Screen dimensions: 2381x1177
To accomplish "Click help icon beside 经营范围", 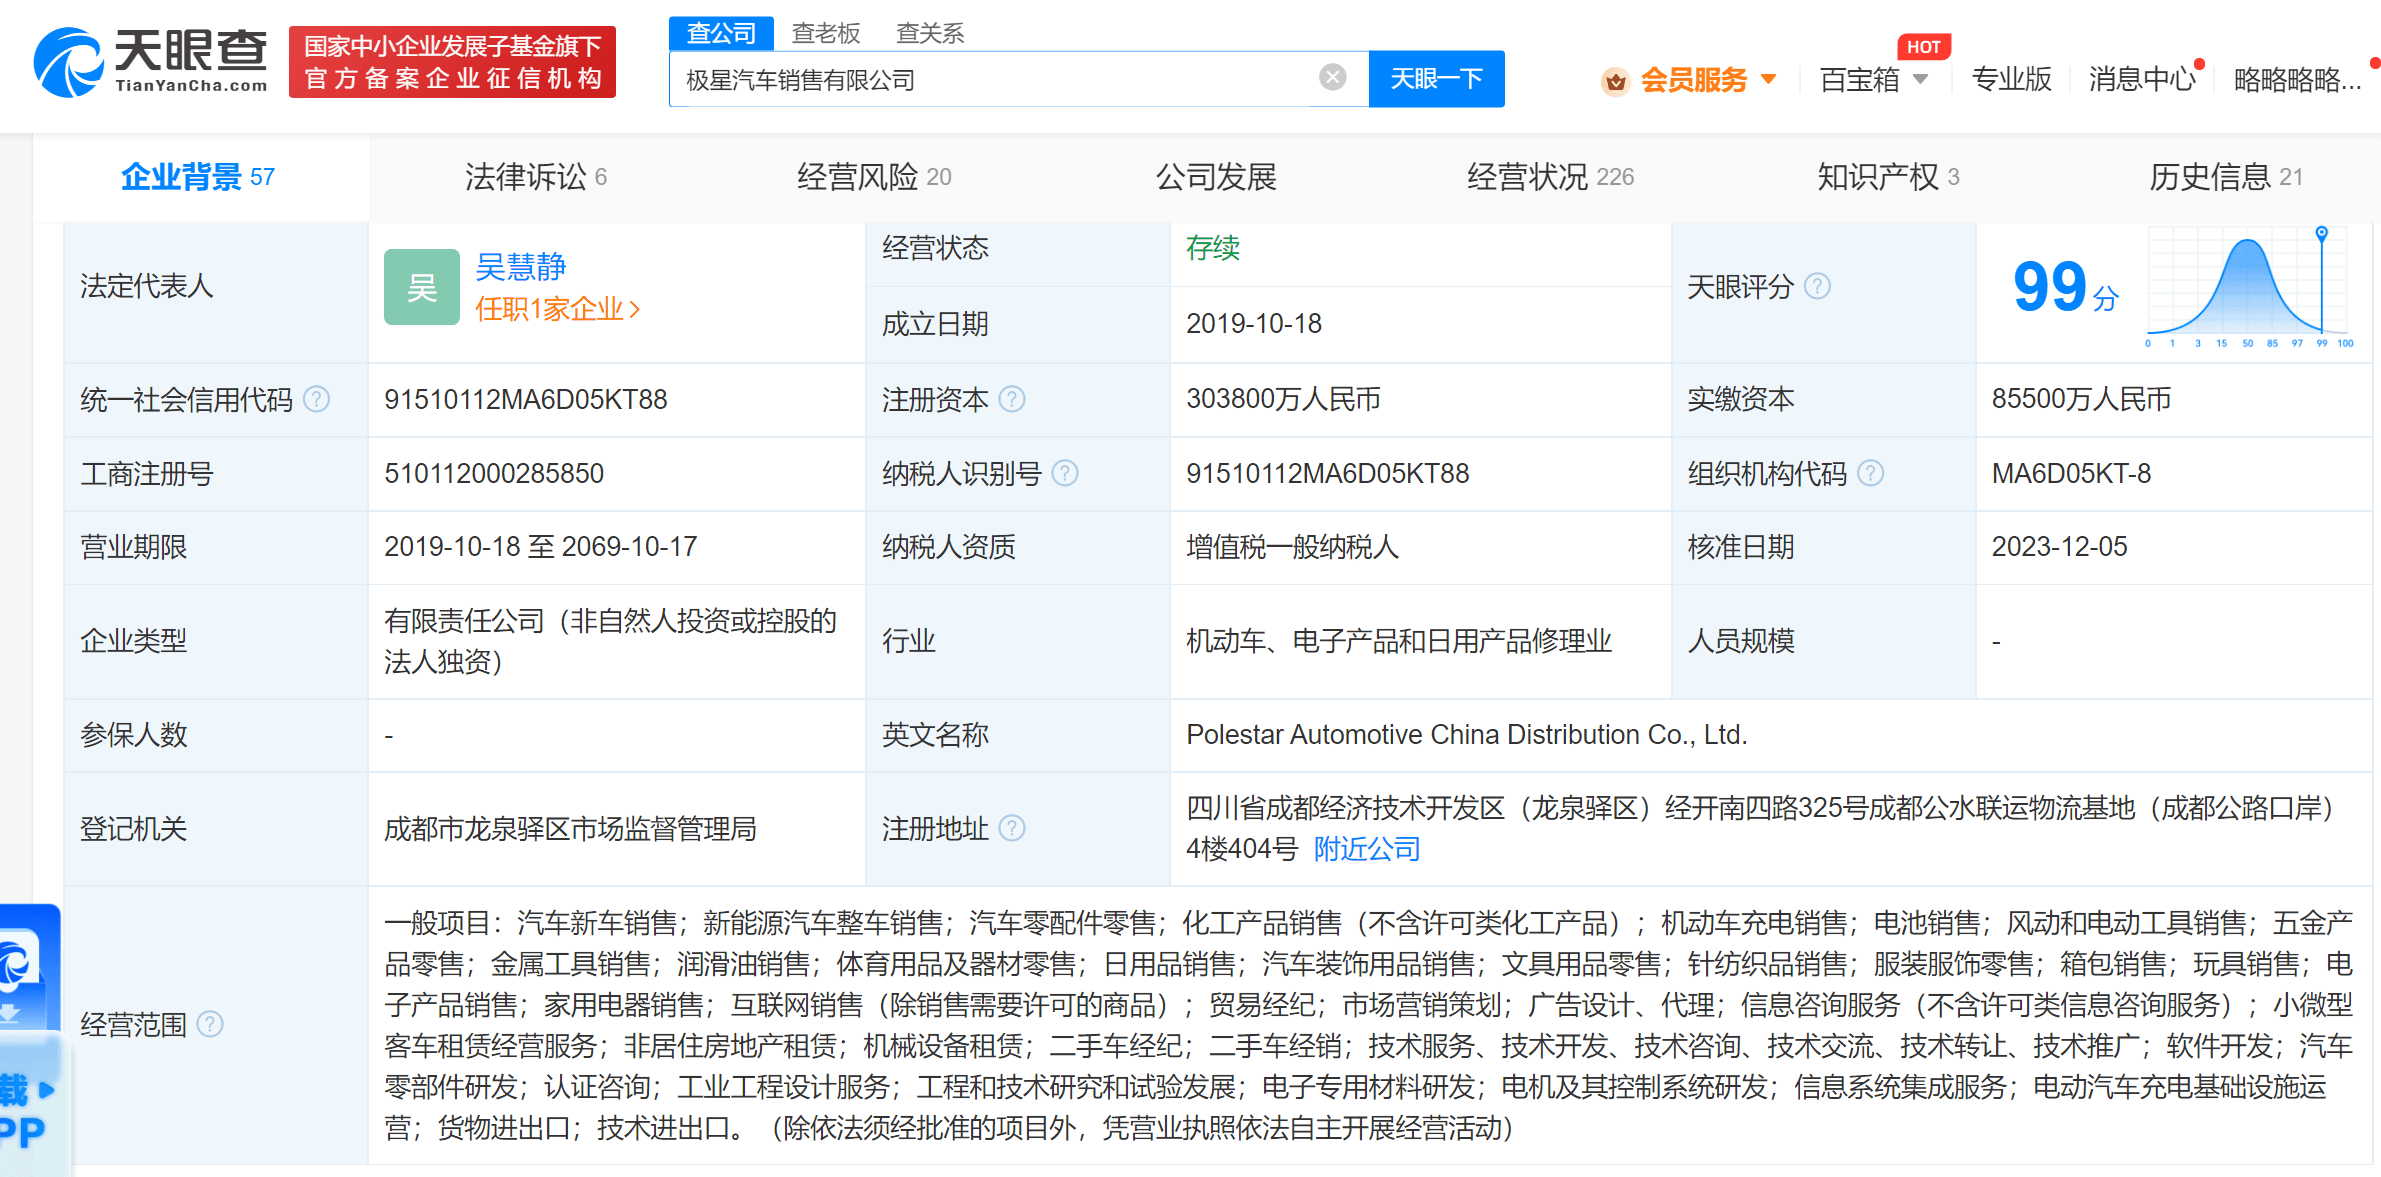I will tap(210, 1024).
